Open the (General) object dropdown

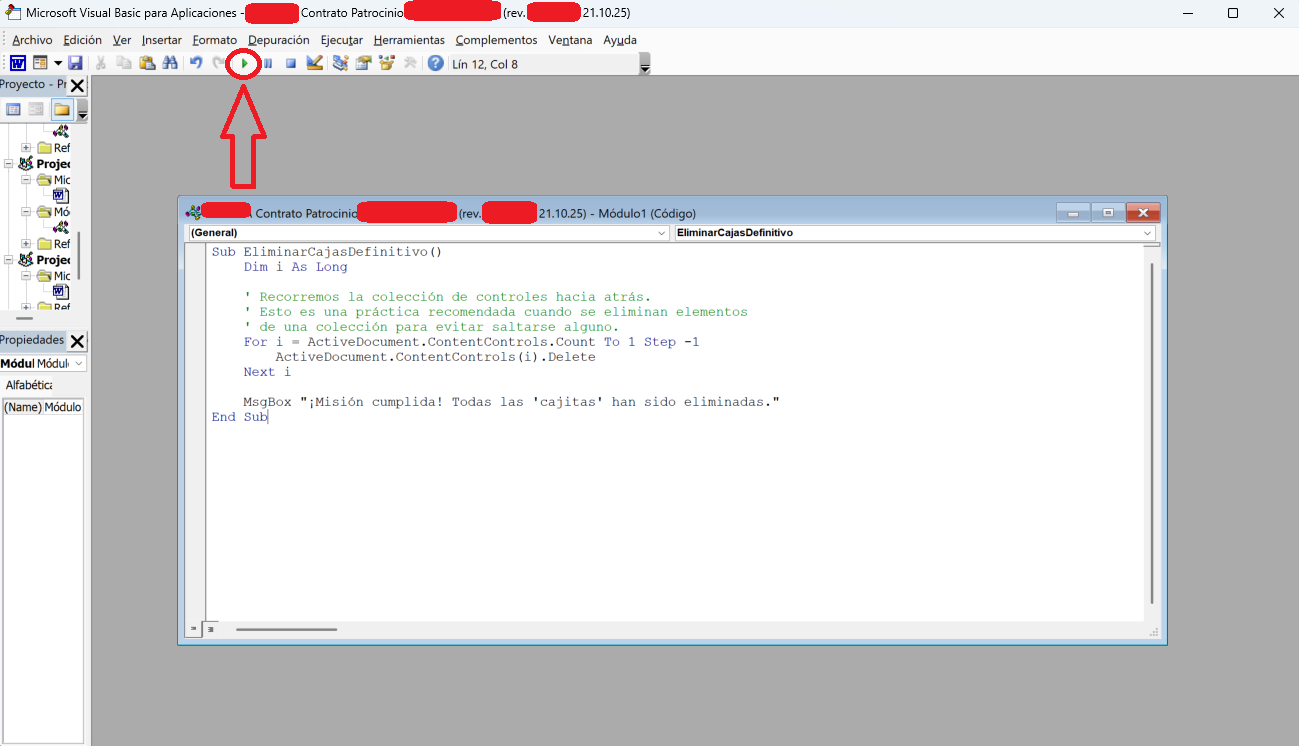pyautogui.click(x=661, y=232)
